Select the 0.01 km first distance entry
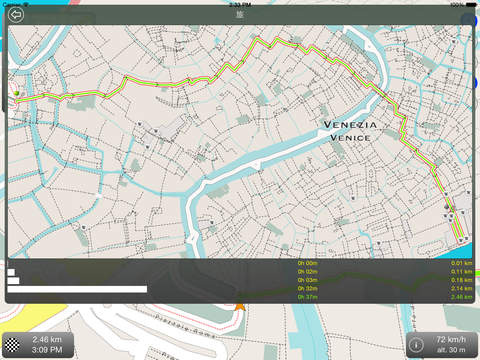 tap(461, 263)
